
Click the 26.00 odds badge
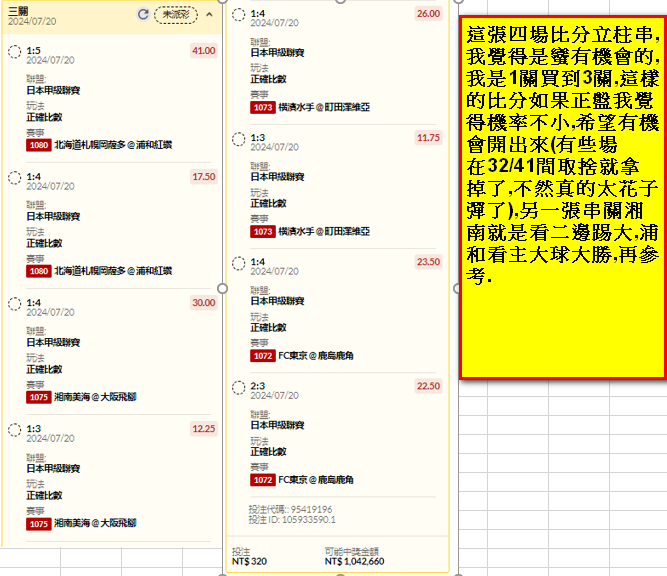pos(428,14)
